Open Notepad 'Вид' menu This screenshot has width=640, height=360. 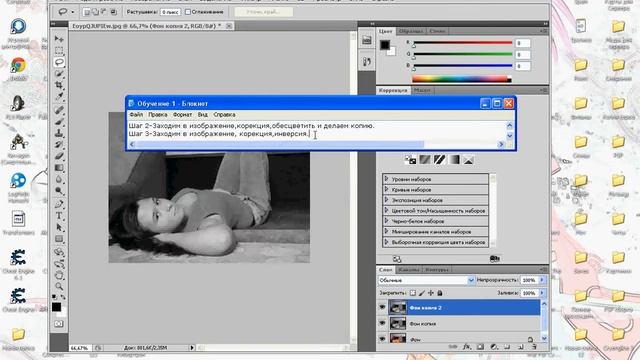(x=202, y=115)
